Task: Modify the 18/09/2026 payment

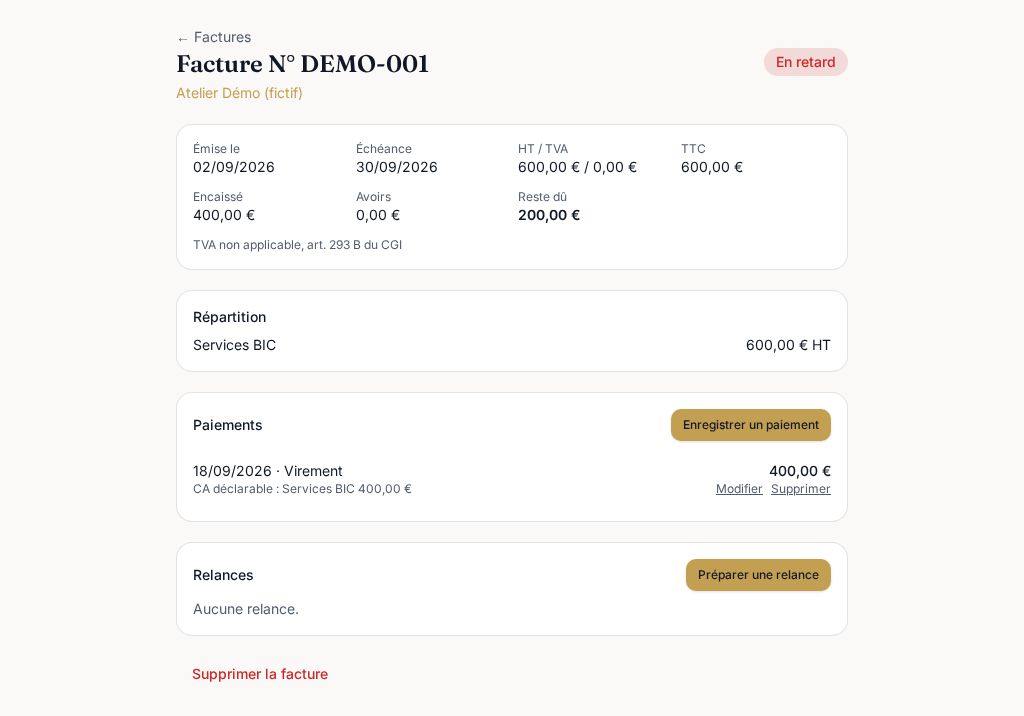Action: [739, 489]
